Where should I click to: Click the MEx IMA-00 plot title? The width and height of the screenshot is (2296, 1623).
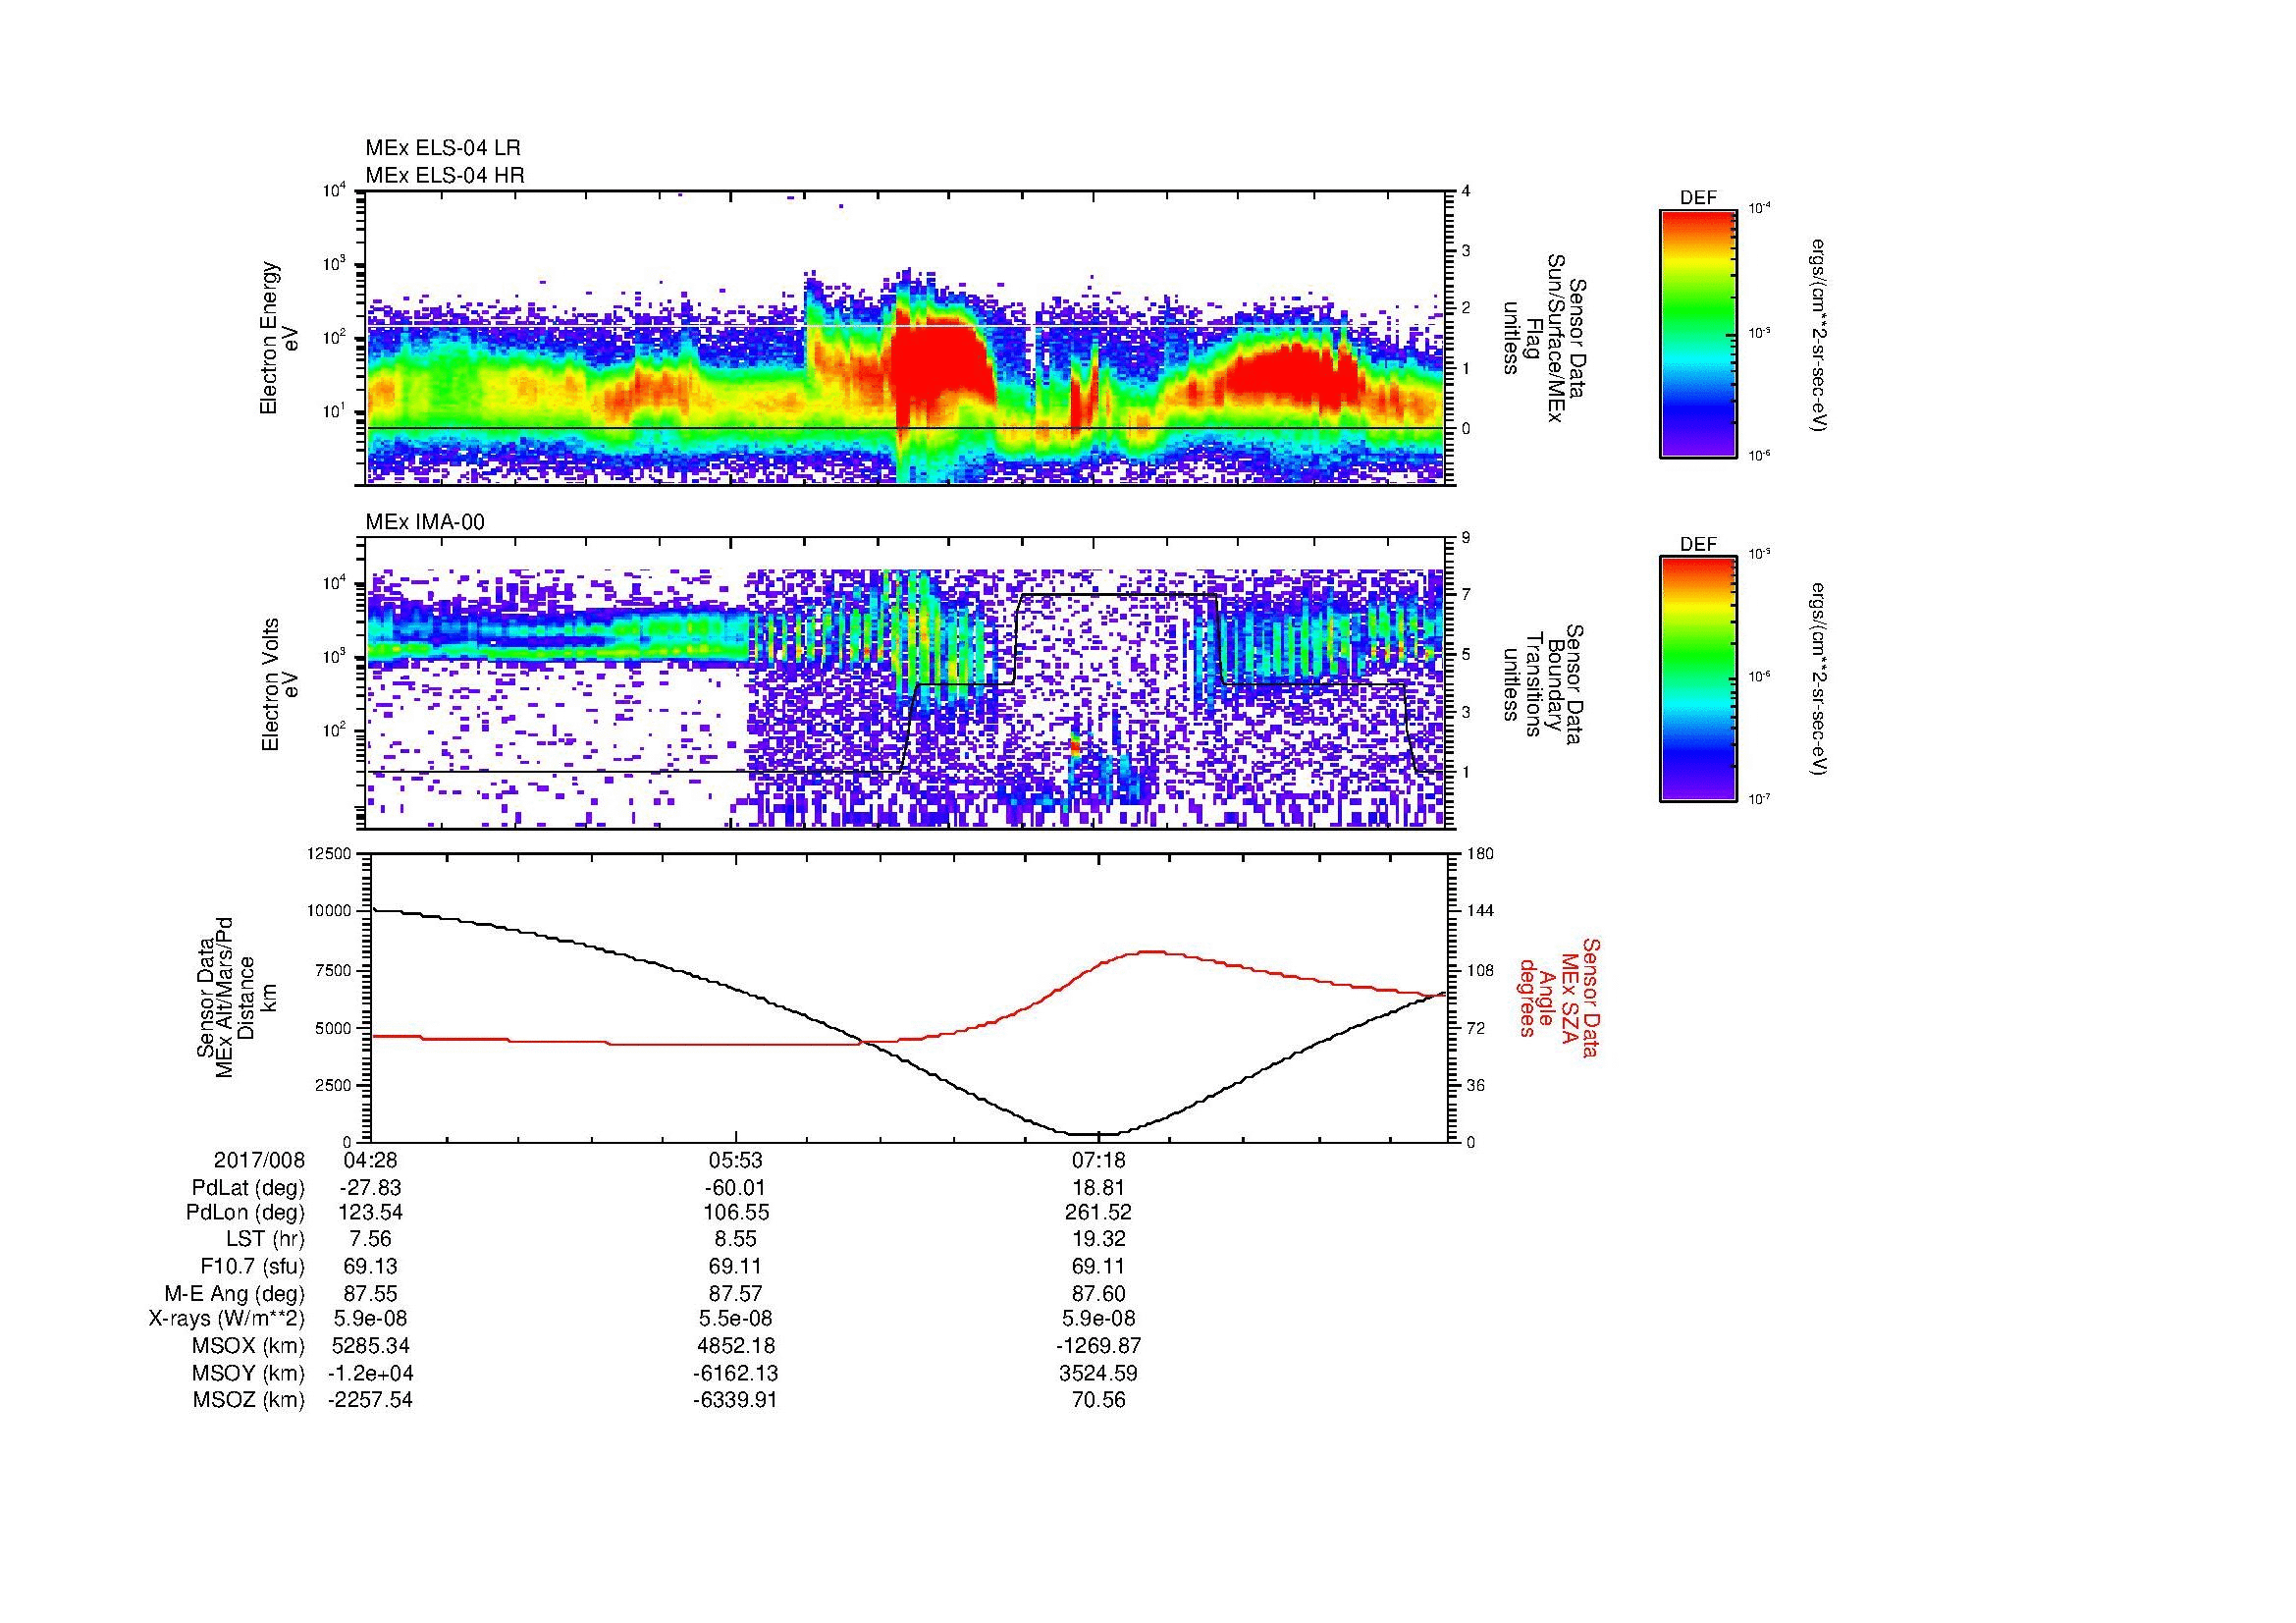tap(425, 522)
